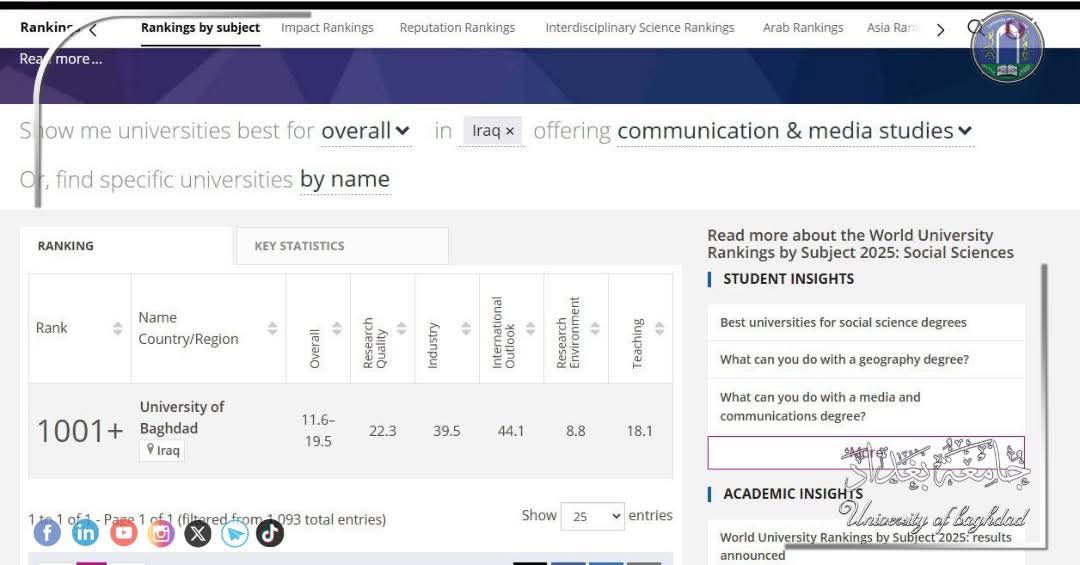The height and width of the screenshot is (565, 1080).
Task: Open communication & media studies subject dropdown
Action: click(795, 131)
